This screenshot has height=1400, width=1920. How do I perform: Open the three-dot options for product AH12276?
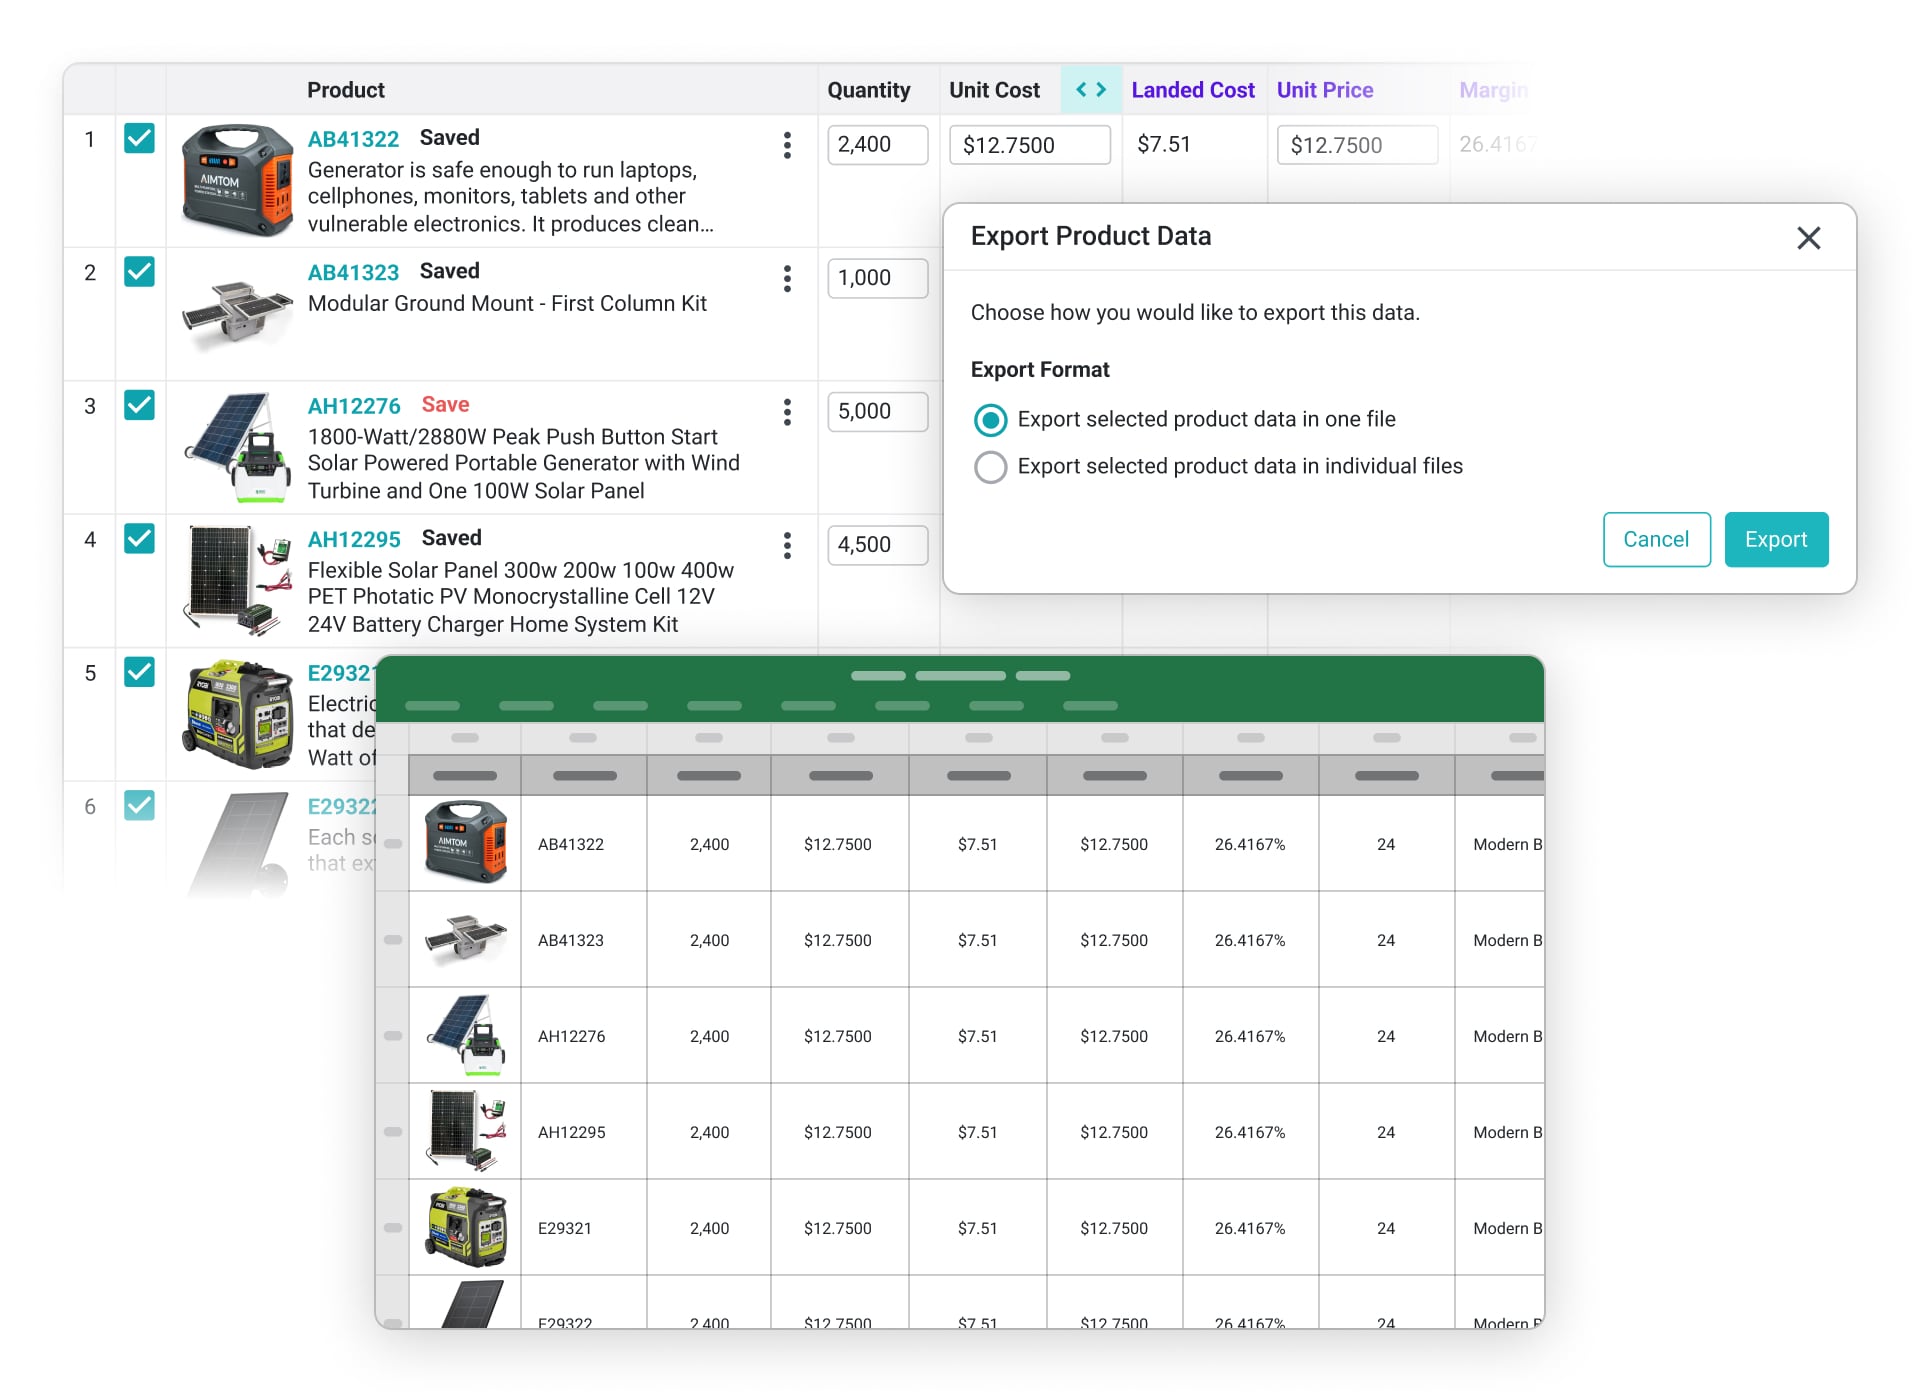(787, 412)
